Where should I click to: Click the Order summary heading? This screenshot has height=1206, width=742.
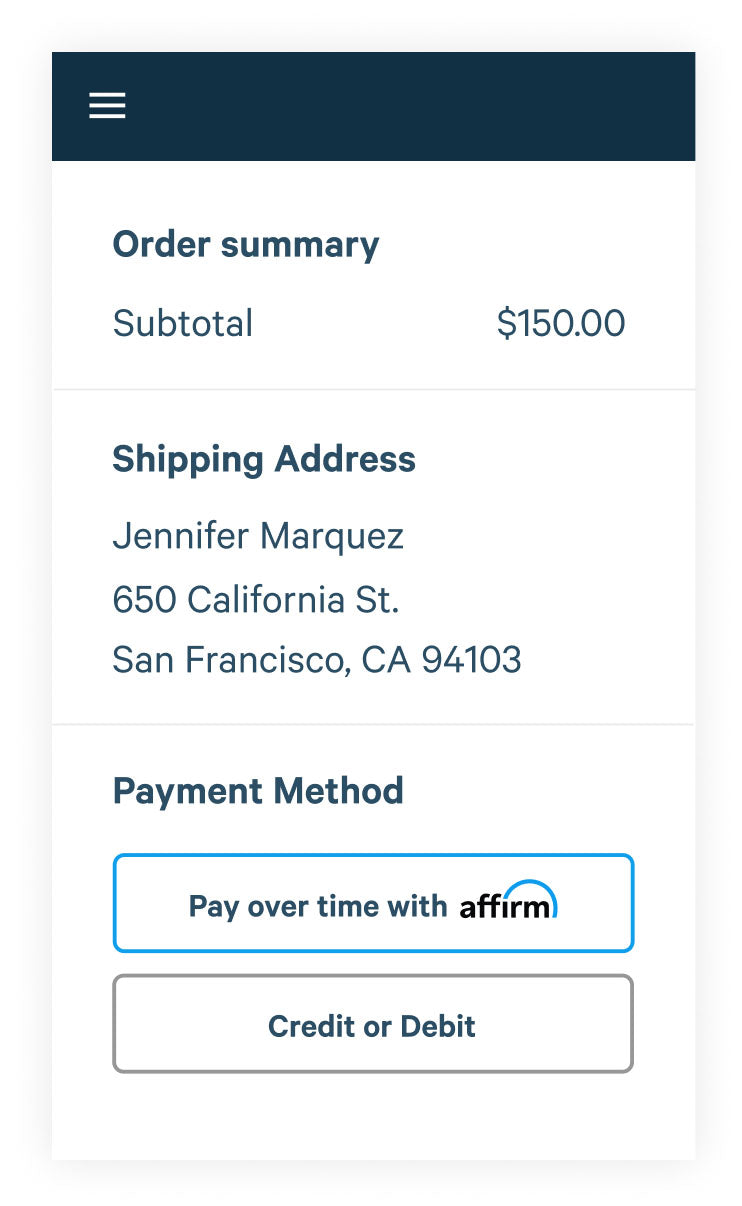tap(245, 245)
